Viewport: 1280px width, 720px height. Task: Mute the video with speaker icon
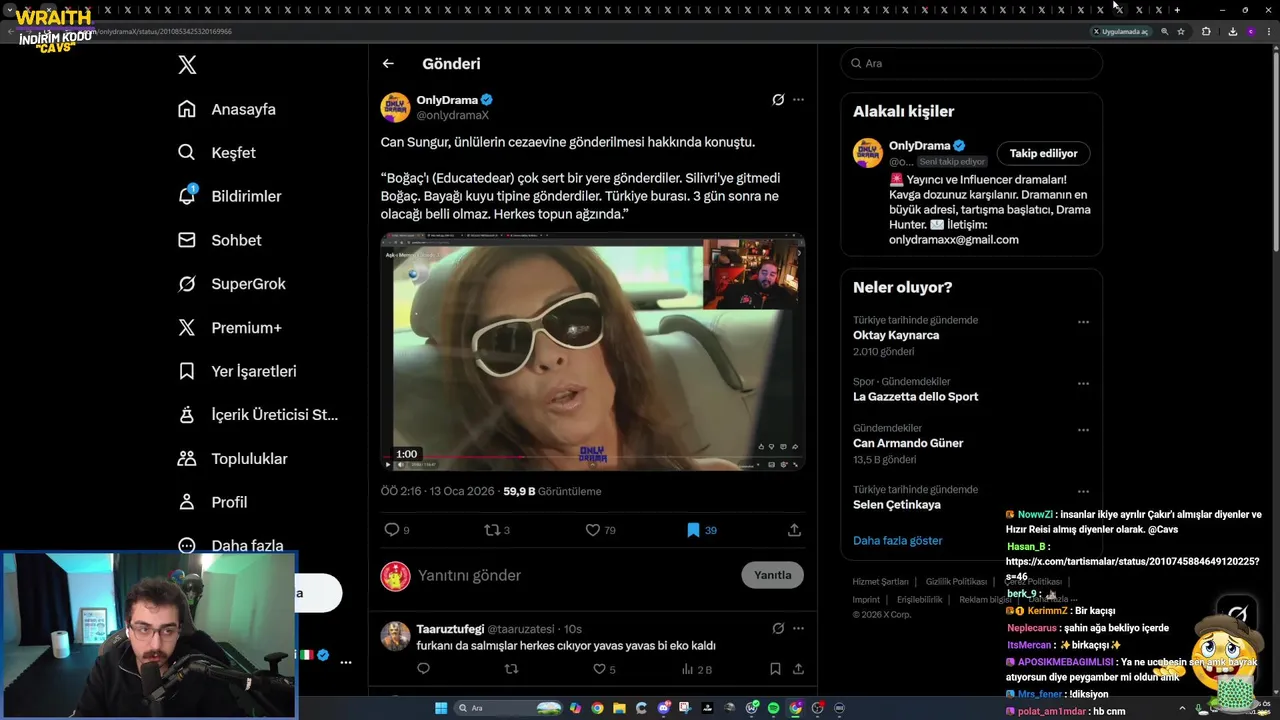coord(402,464)
